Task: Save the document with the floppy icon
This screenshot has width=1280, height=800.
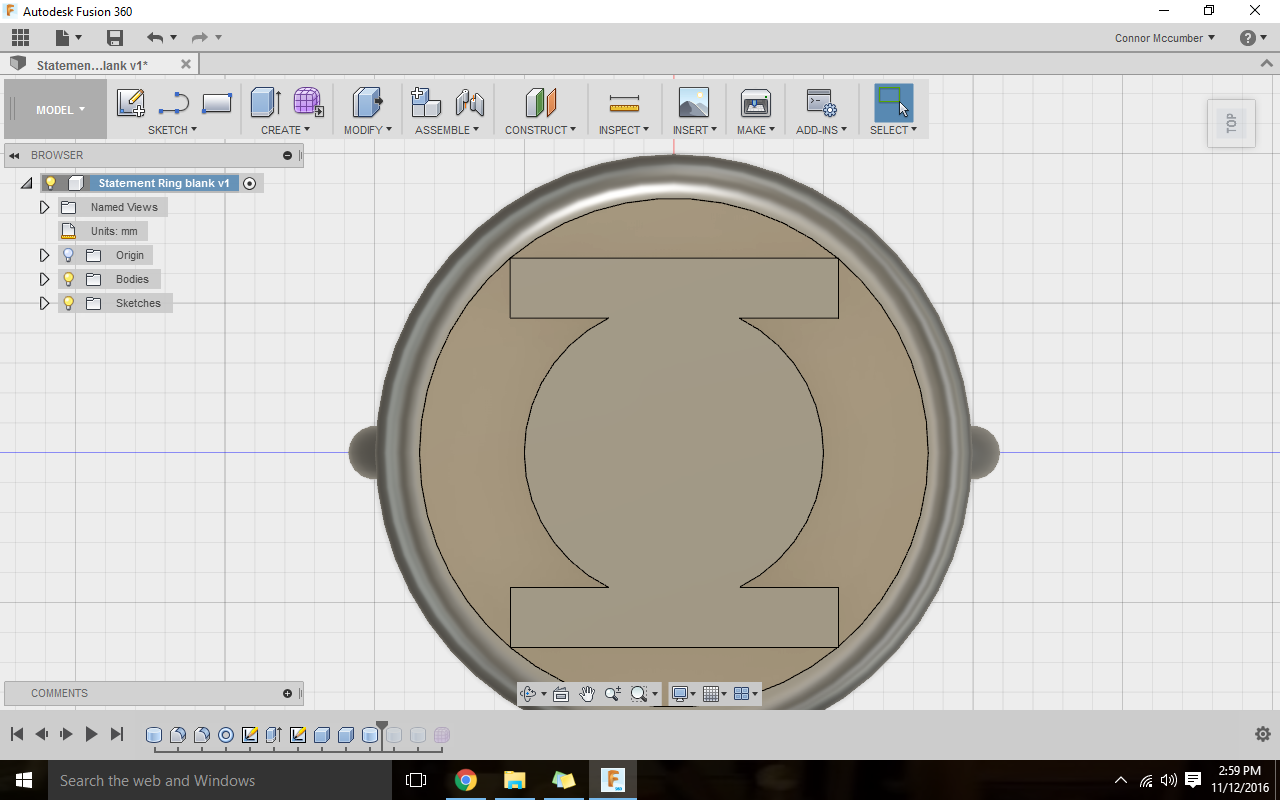Action: coord(115,38)
